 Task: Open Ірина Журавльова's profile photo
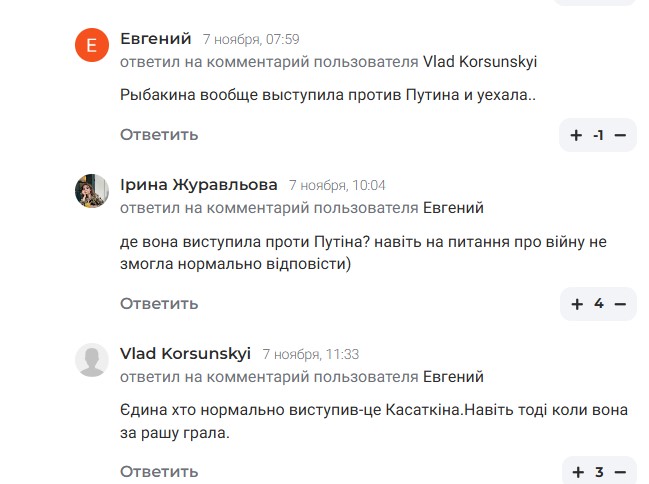pos(92,190)
